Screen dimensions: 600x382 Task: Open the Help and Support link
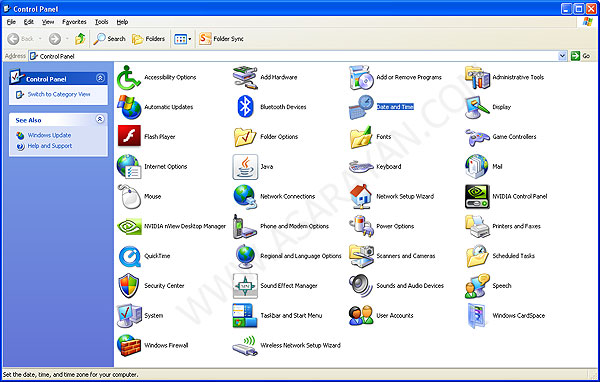click(x=50, y=146)
